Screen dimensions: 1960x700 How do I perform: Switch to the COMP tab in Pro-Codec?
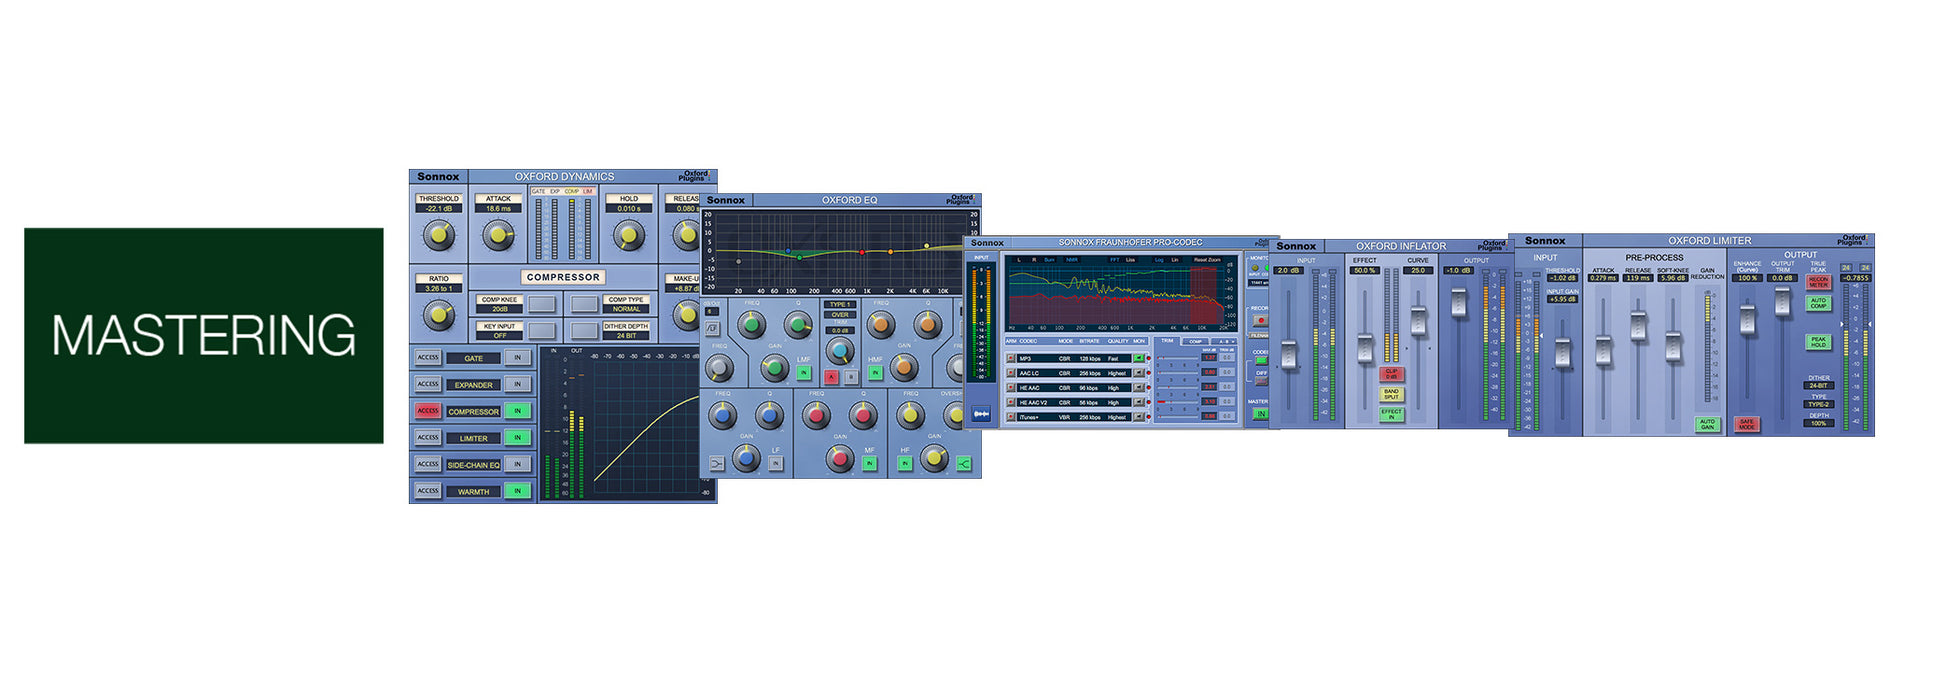[1195, 342]
